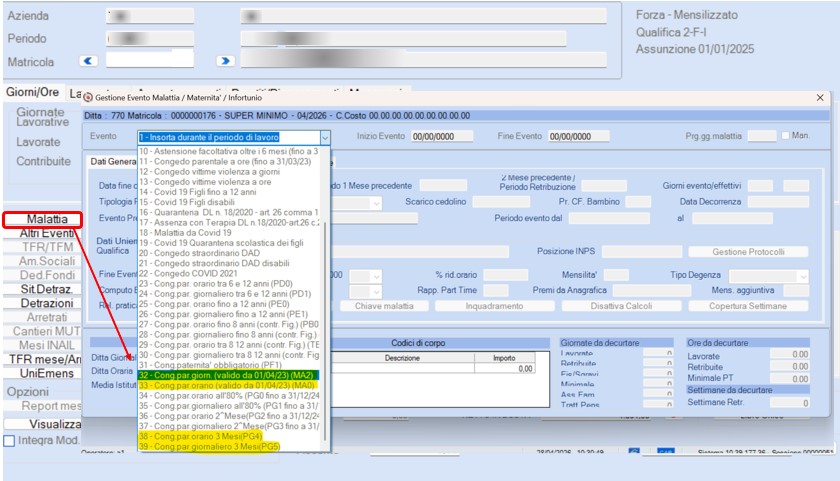Image resolution: width=840 pixels, height=481 pixels.
Task: Select '39 - Cong.par.giornaliero 3 Mesi(PG5)'
Action: tap(228, 446)
